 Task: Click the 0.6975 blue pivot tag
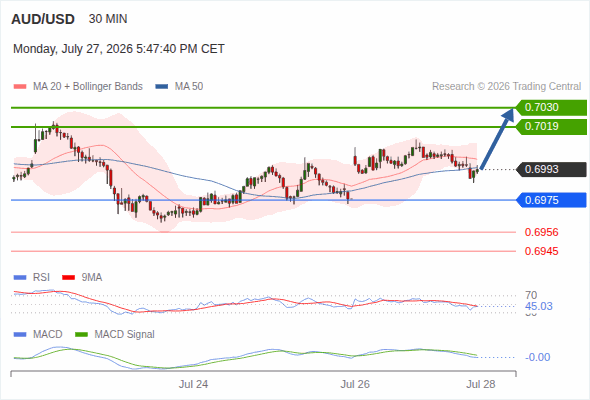coord(551,200)
